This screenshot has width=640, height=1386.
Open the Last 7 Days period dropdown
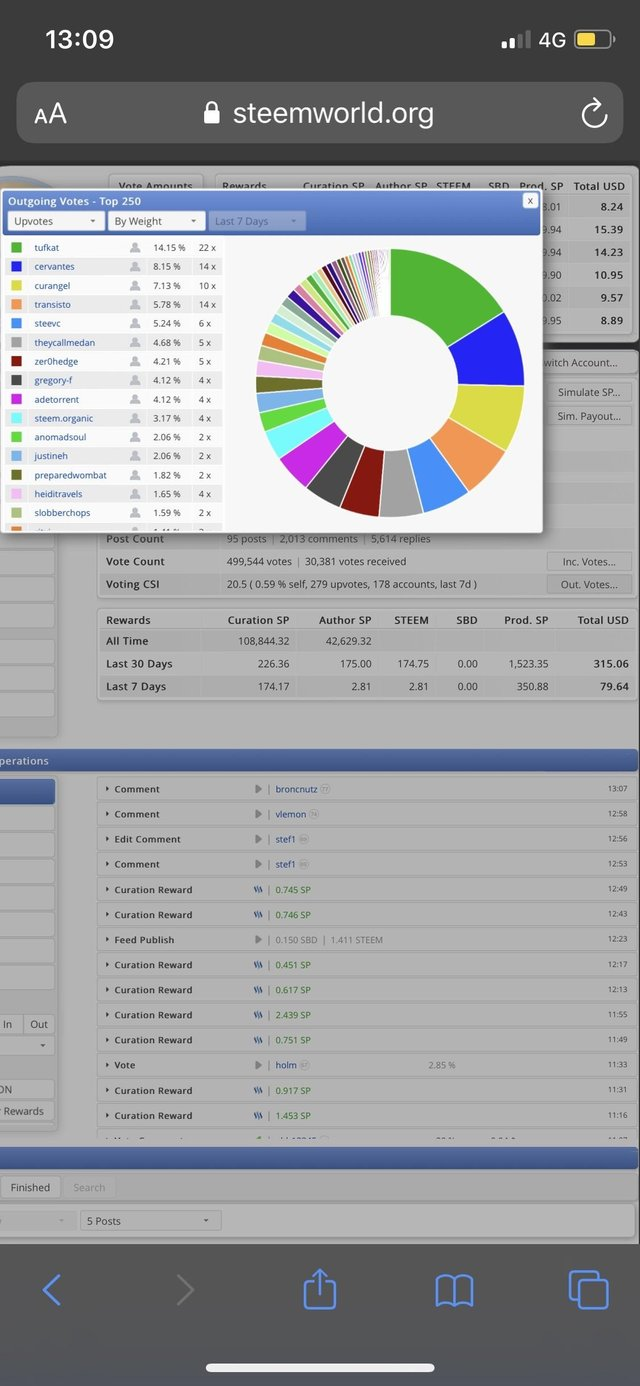(x=257, y=221)
